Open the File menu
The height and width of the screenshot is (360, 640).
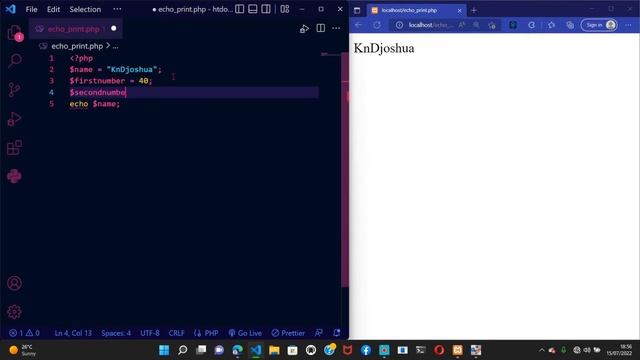click(31, 9)
